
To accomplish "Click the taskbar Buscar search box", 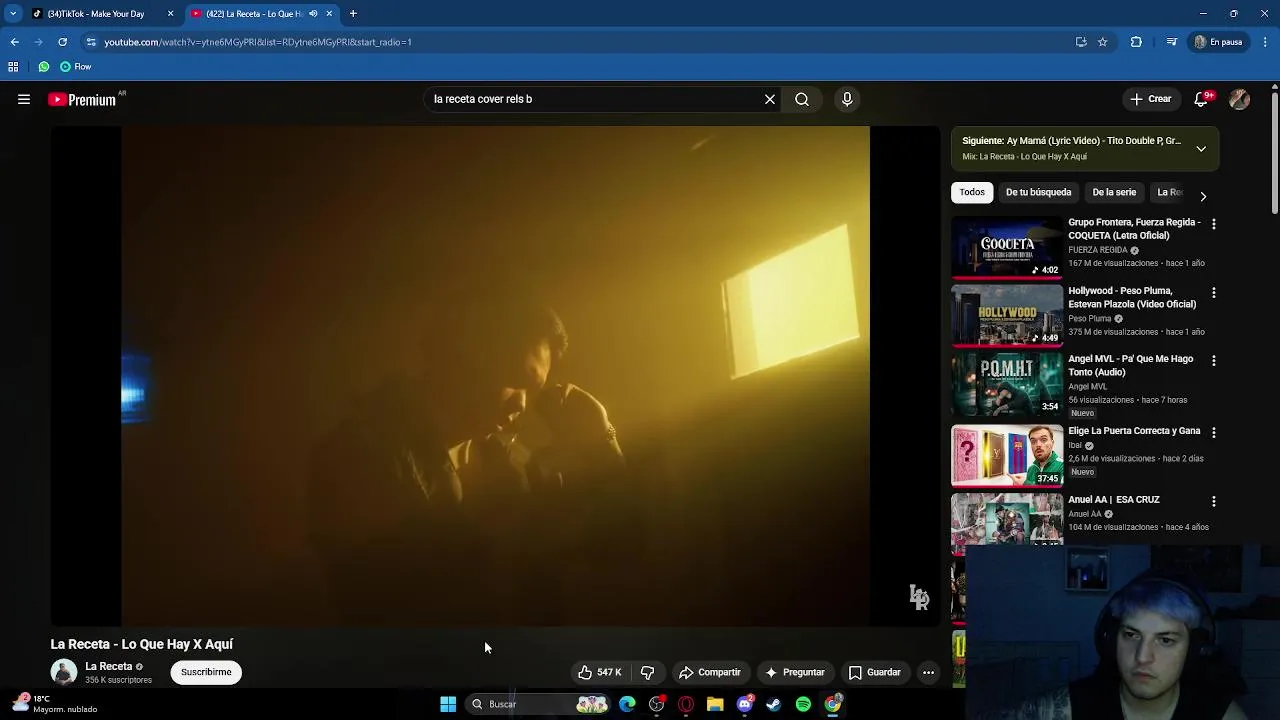I will [540, 704].
